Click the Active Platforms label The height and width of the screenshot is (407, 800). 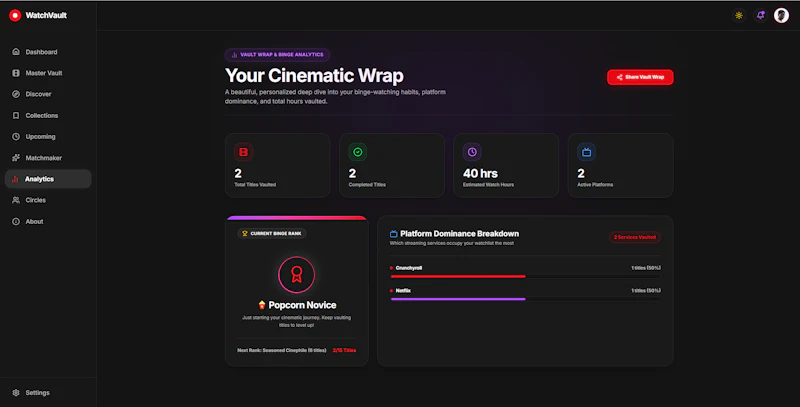595,185
